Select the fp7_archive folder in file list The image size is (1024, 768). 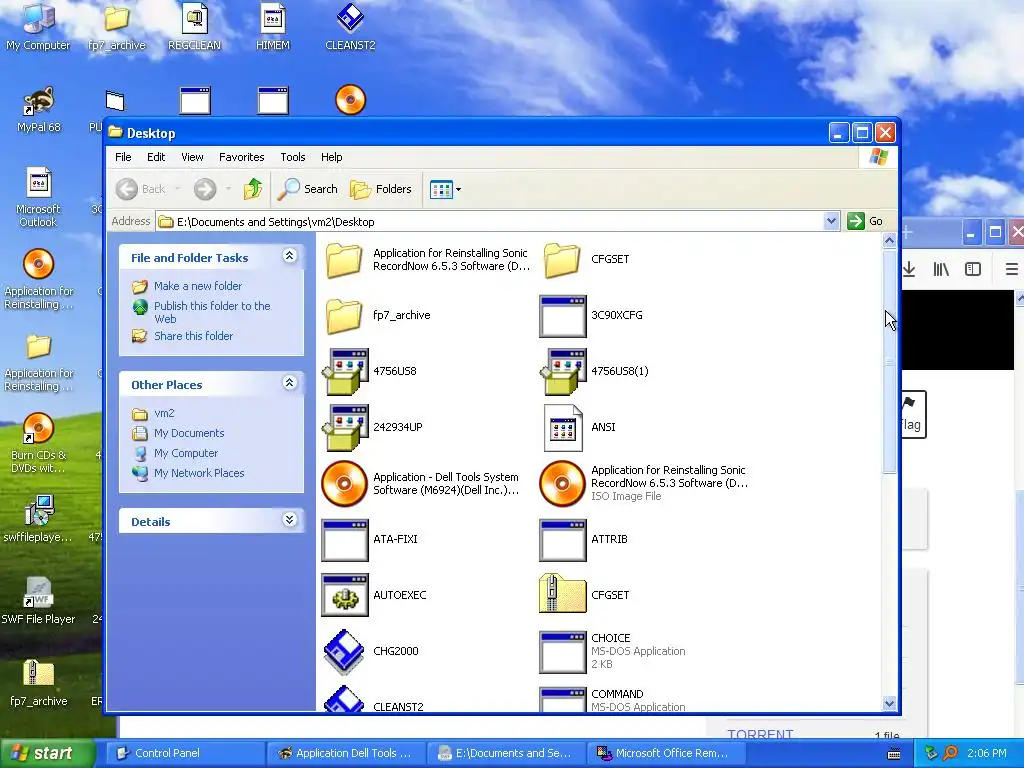(344, 315)
